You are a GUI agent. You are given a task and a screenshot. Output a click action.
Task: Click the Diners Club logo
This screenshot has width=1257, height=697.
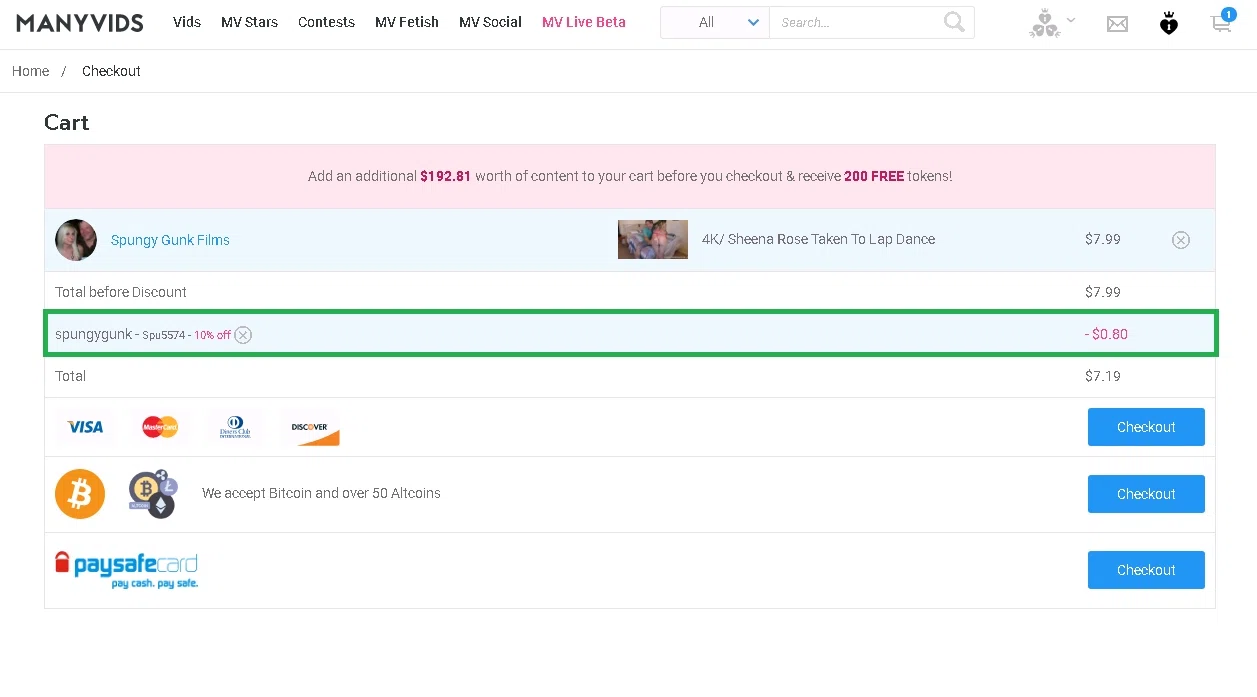point(235,428)
